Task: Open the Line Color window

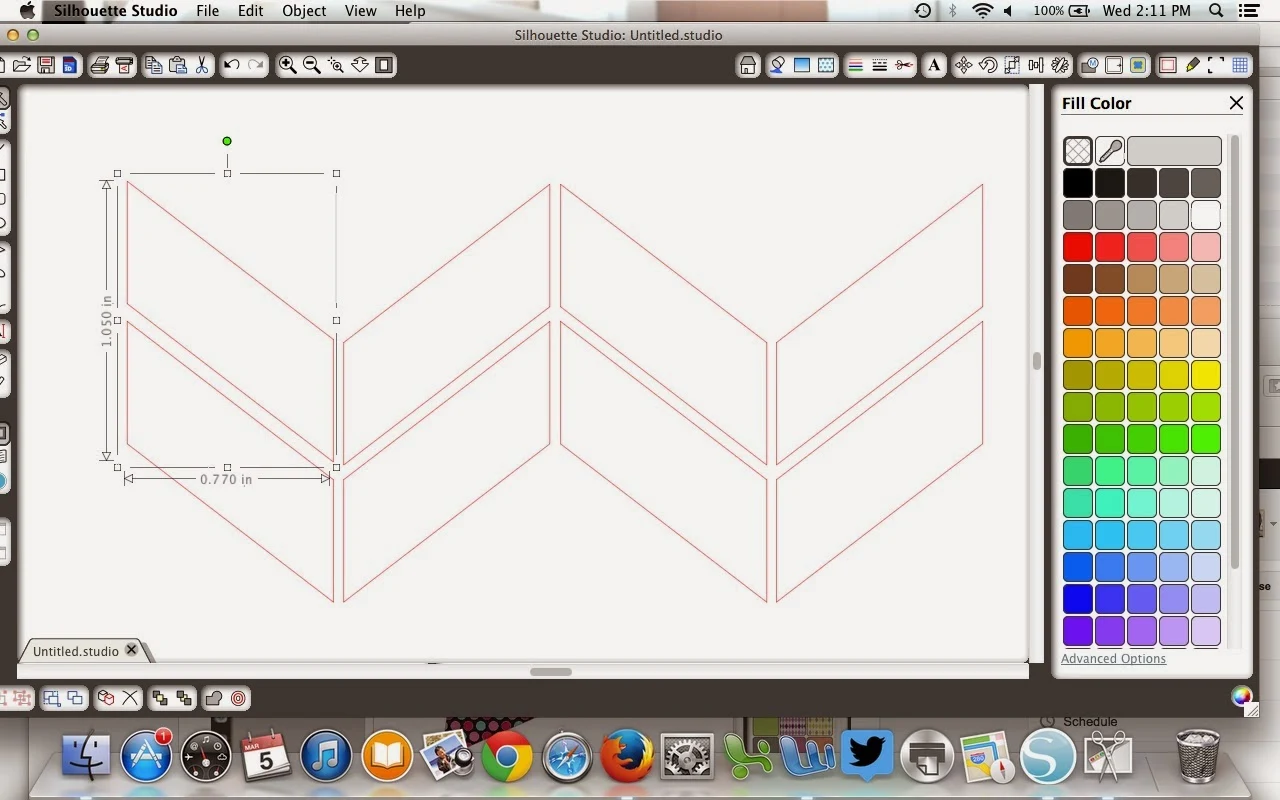Action: (x=856, y=66)
